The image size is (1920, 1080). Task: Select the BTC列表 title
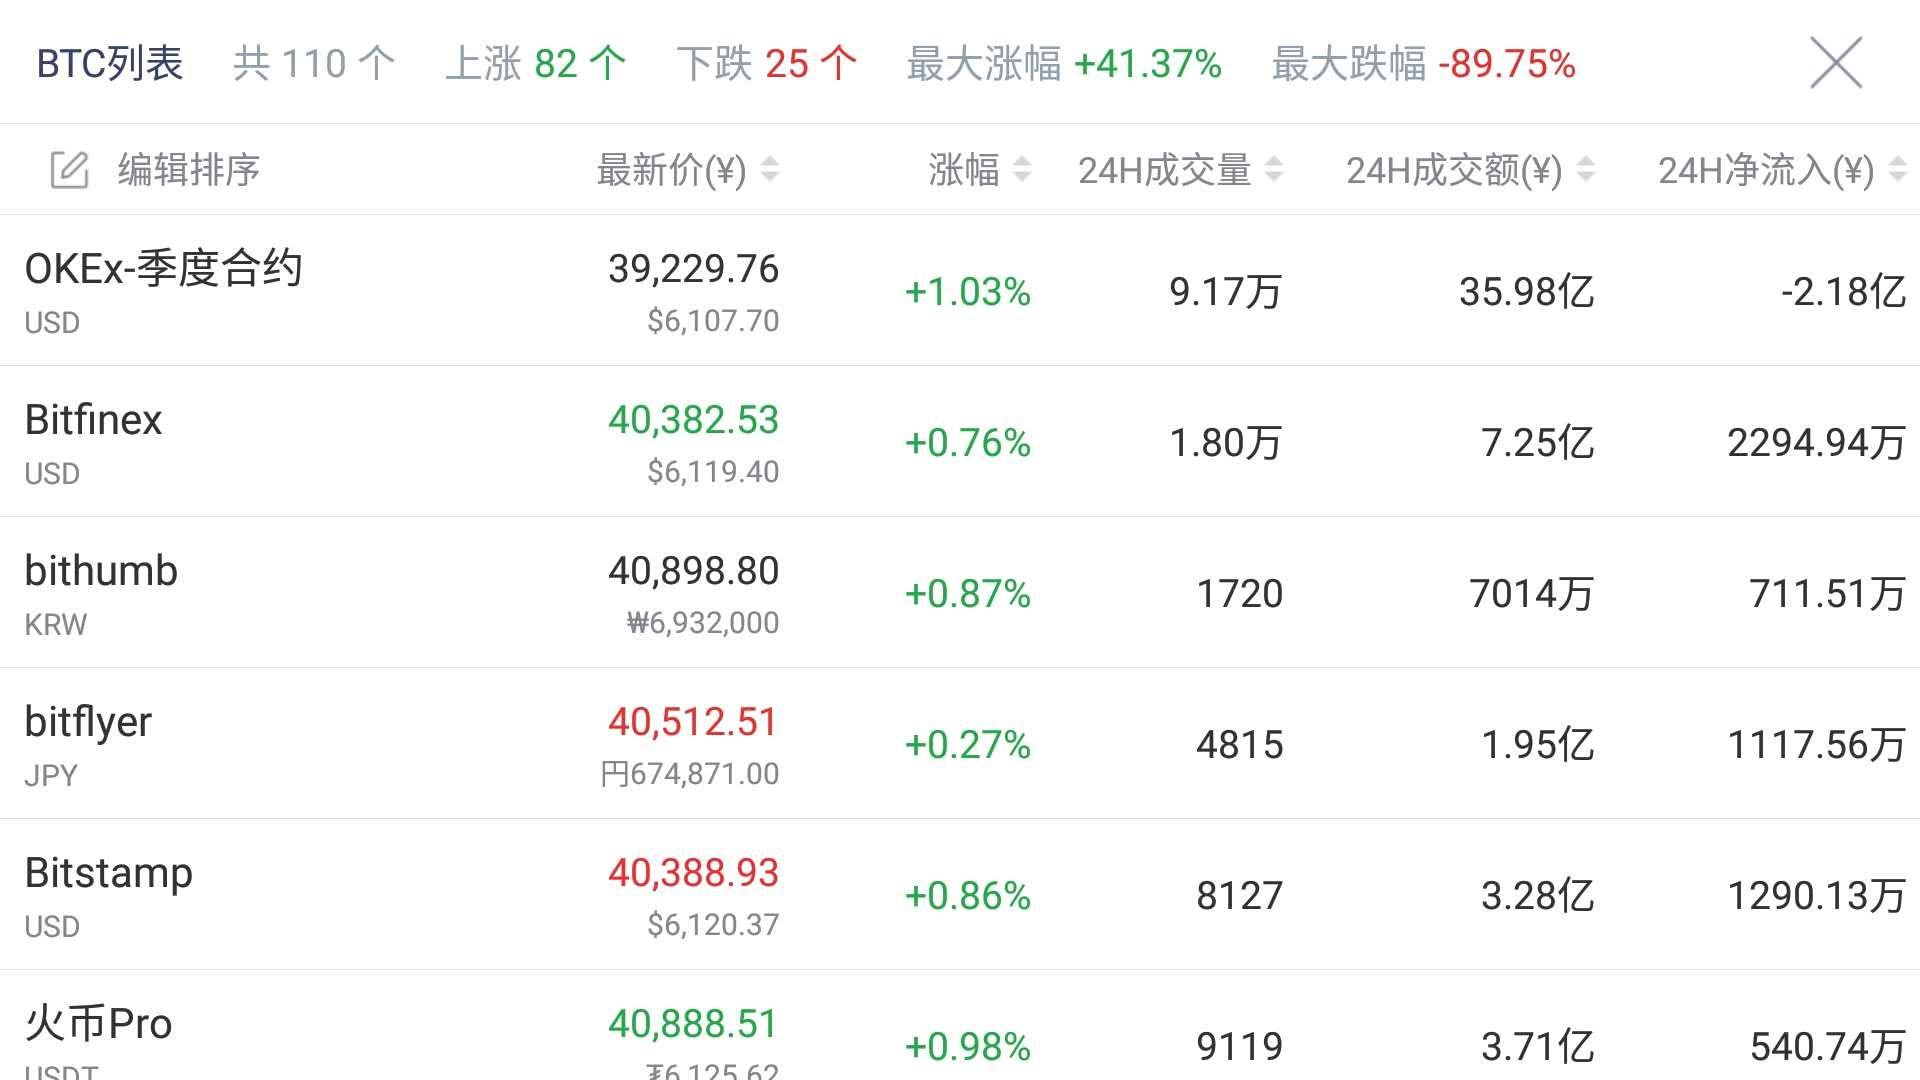(110, 64)
